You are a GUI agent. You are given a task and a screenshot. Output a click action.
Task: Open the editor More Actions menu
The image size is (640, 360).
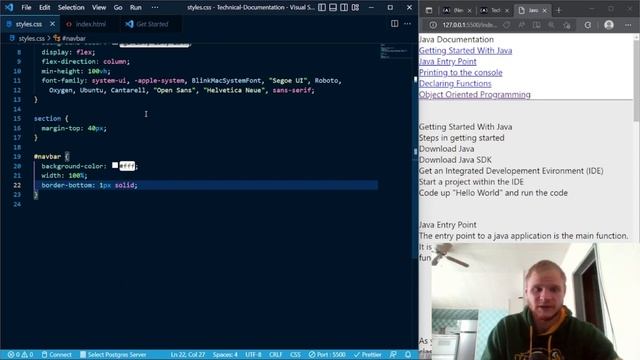[407, 24]
